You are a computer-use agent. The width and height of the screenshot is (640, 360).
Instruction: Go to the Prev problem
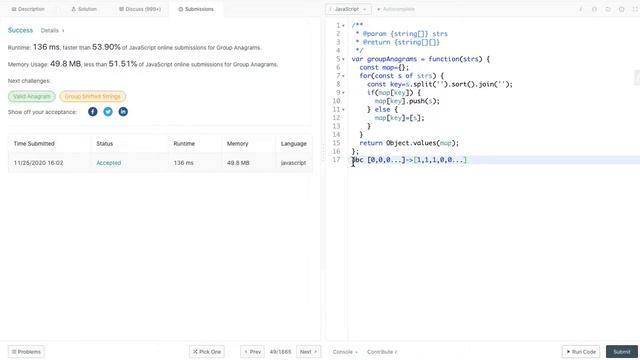pyautogui.click(x=252, y=352)
